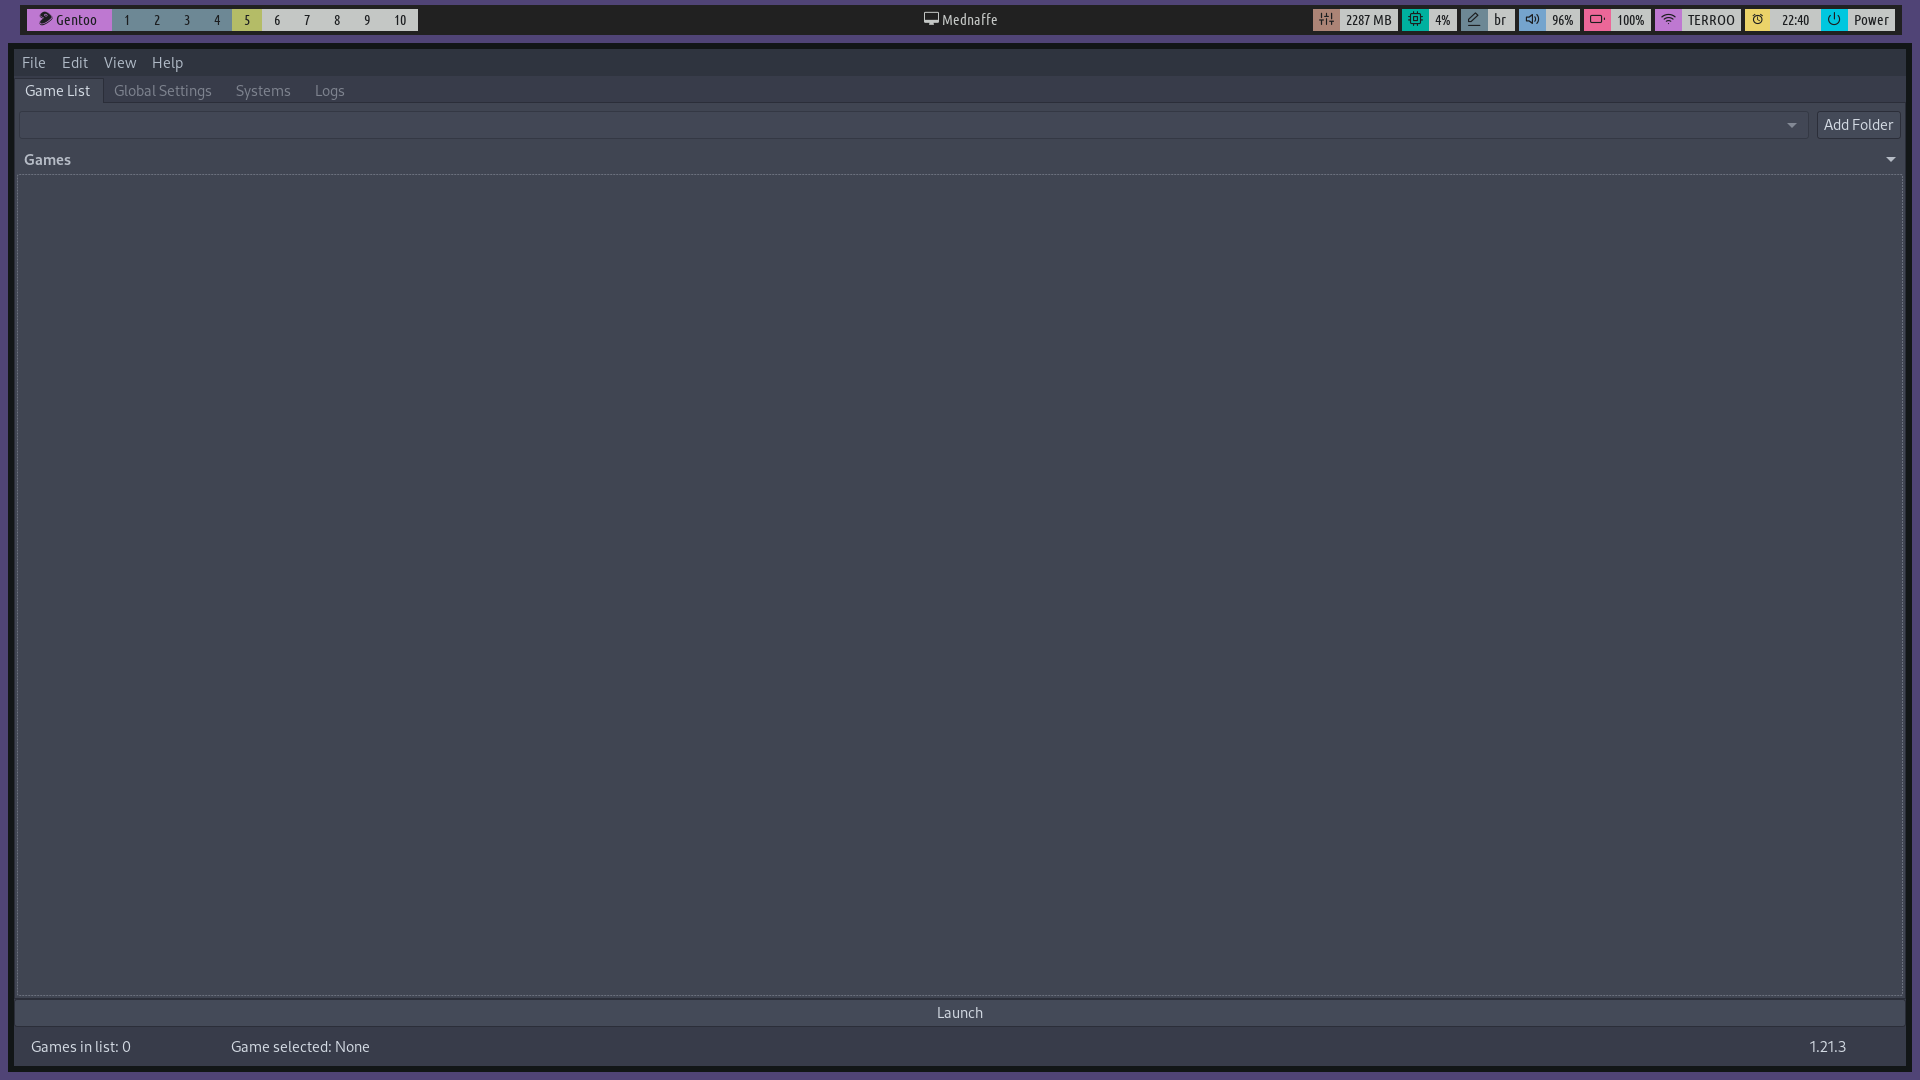
Task: Click the Power label in the top bar
Action: [1871, 20]
